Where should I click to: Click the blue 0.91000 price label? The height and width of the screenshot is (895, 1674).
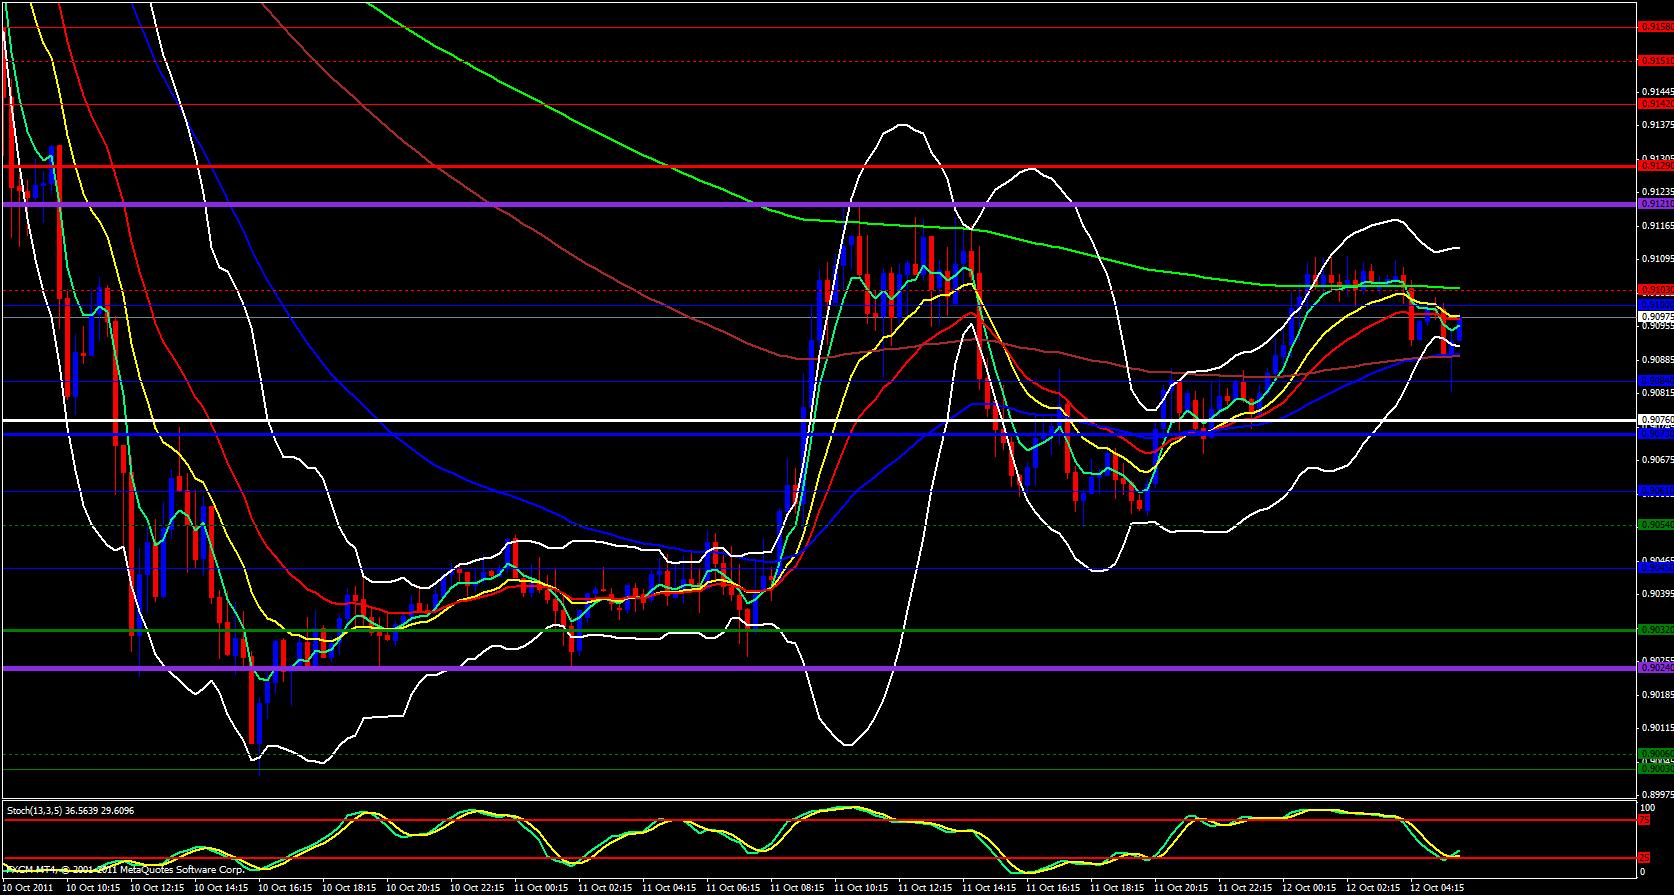tap(1655, 304)
